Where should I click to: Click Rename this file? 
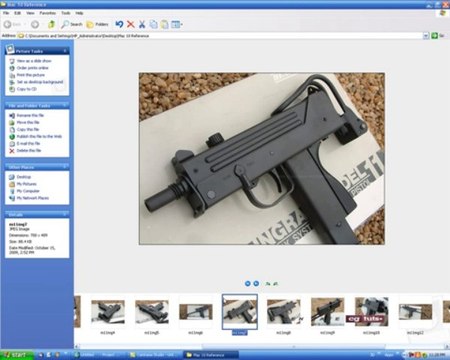[26, 115]
